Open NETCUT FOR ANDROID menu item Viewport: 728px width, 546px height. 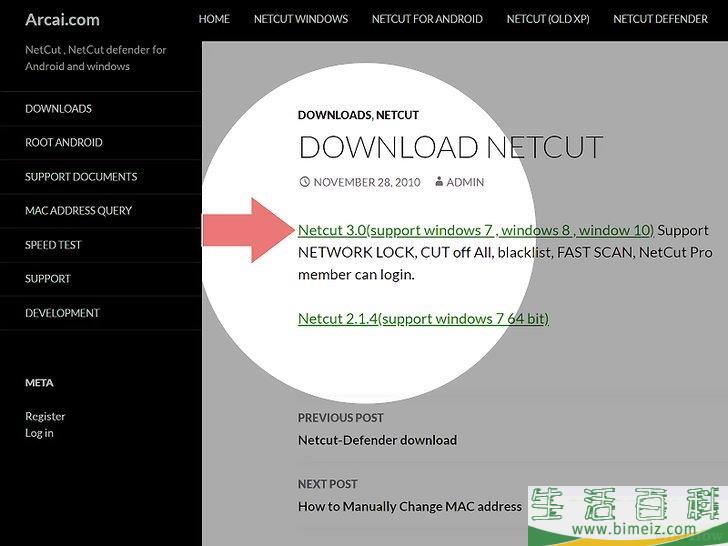427,19
